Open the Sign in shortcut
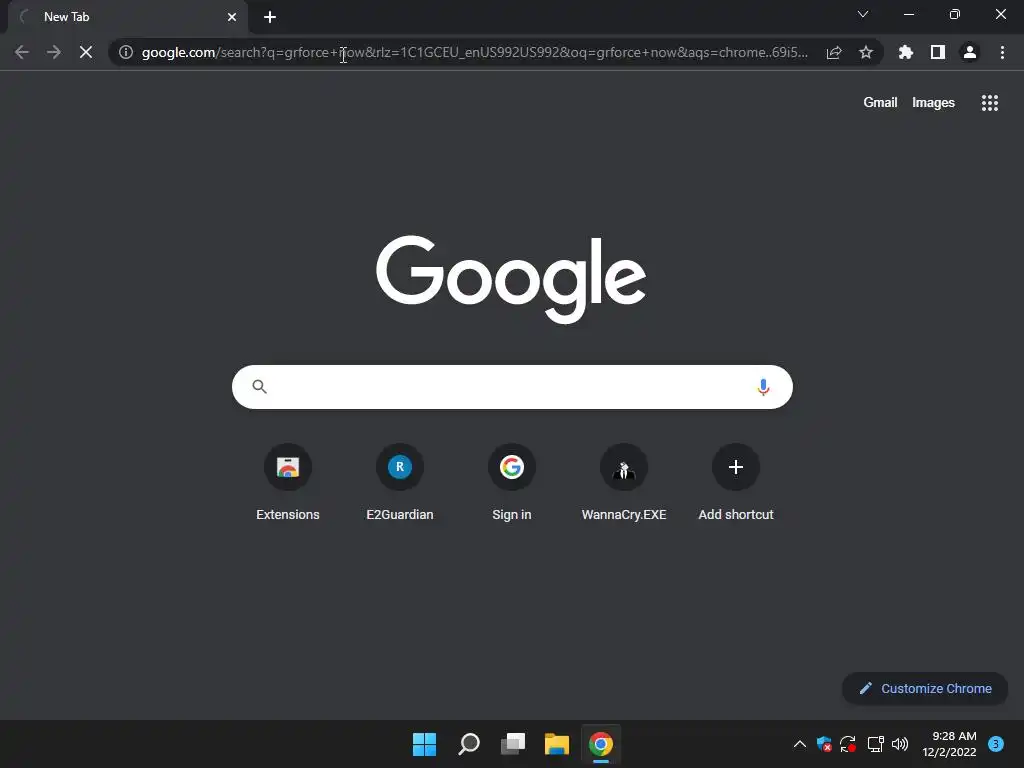The width and height of the screenshot is (1024, 768). (x=512, y=483)
